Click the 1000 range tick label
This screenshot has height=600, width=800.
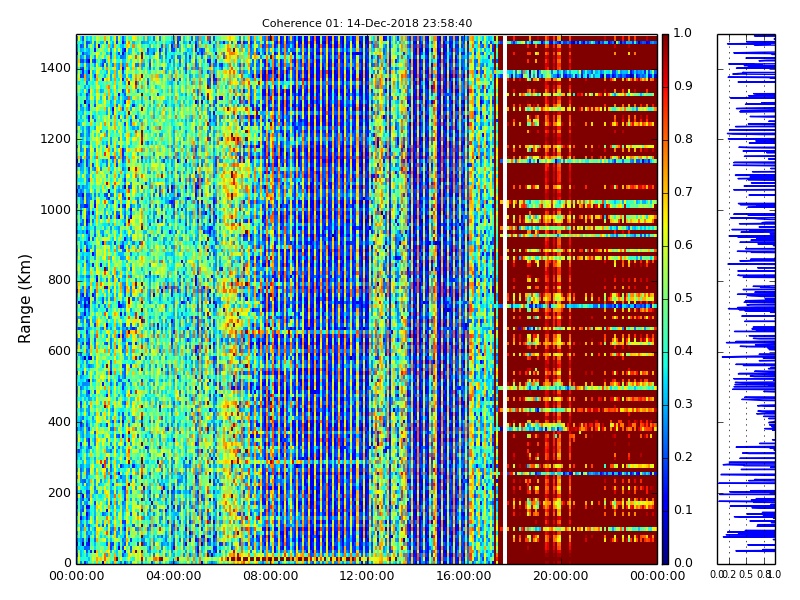click(x=55, y=210)
